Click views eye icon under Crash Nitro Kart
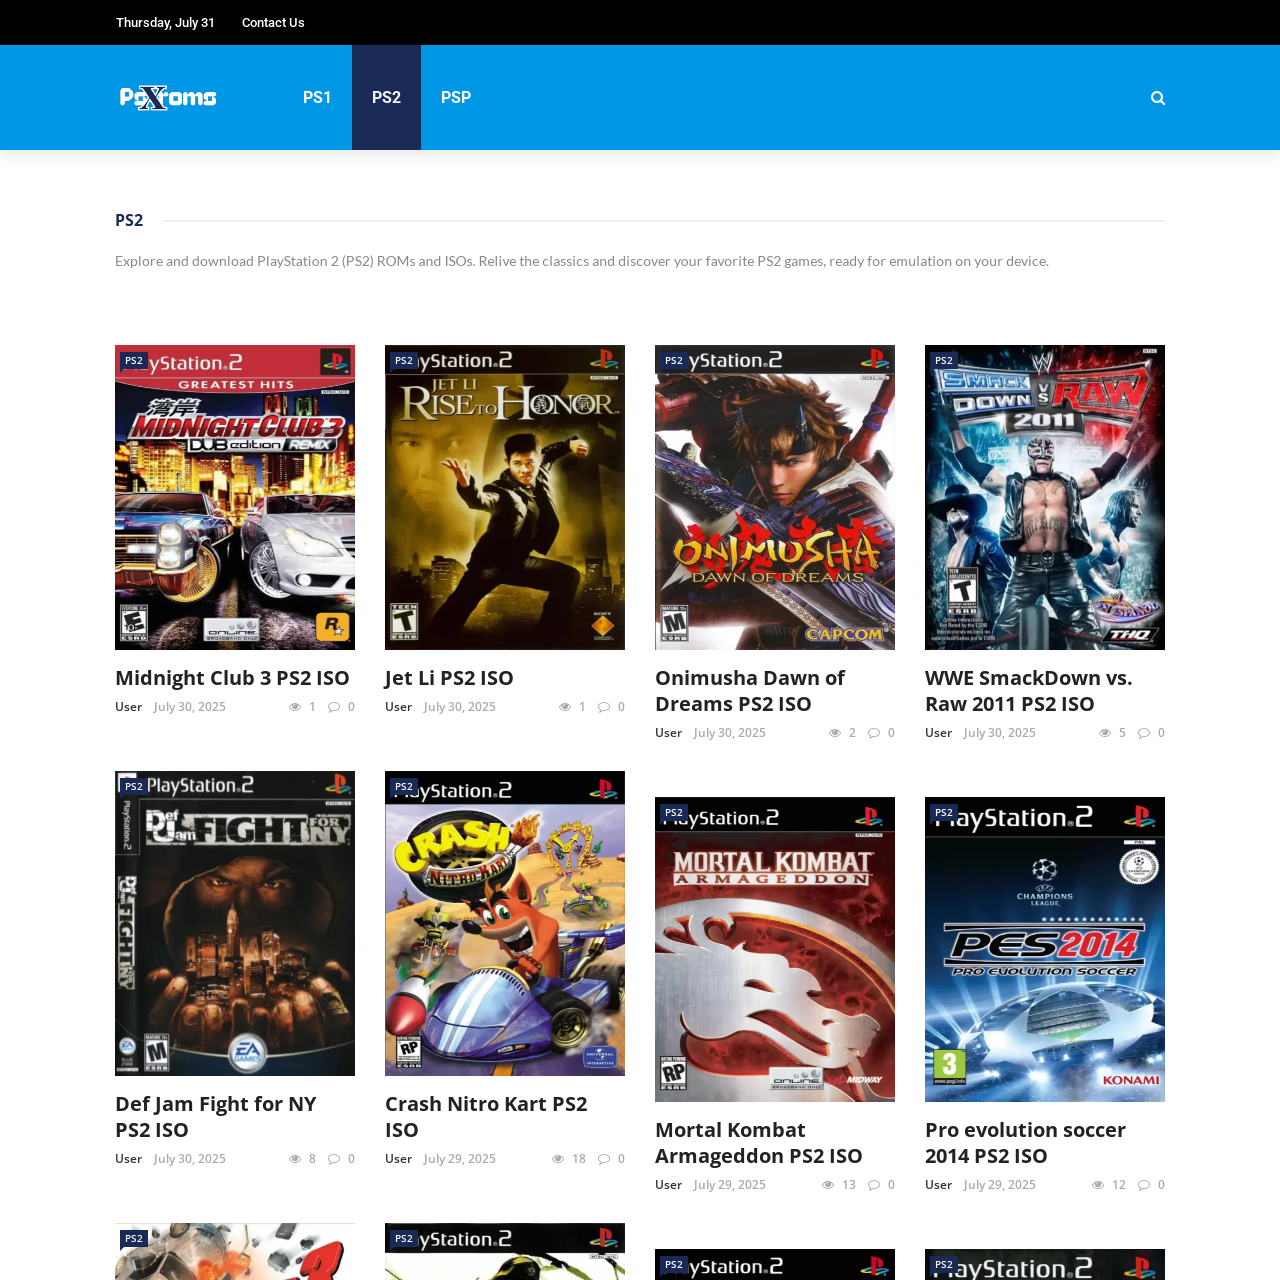This screenshot has height=1280, width=1280. pyautogui.click(x=558, y=1159)
